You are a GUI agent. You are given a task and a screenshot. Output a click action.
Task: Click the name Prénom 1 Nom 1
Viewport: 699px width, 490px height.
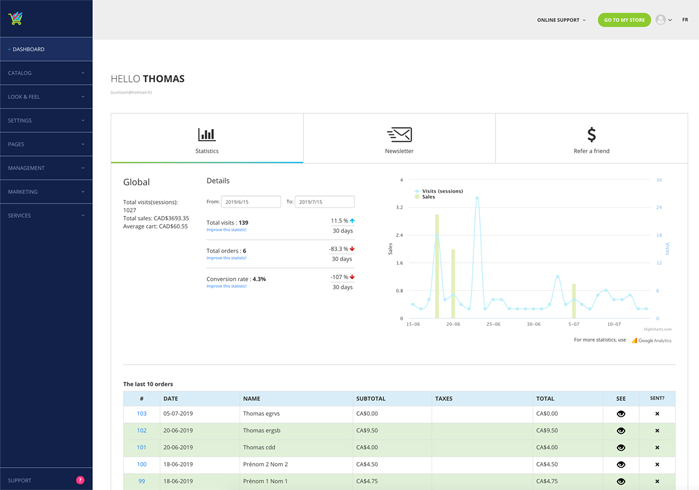point(265,482)
